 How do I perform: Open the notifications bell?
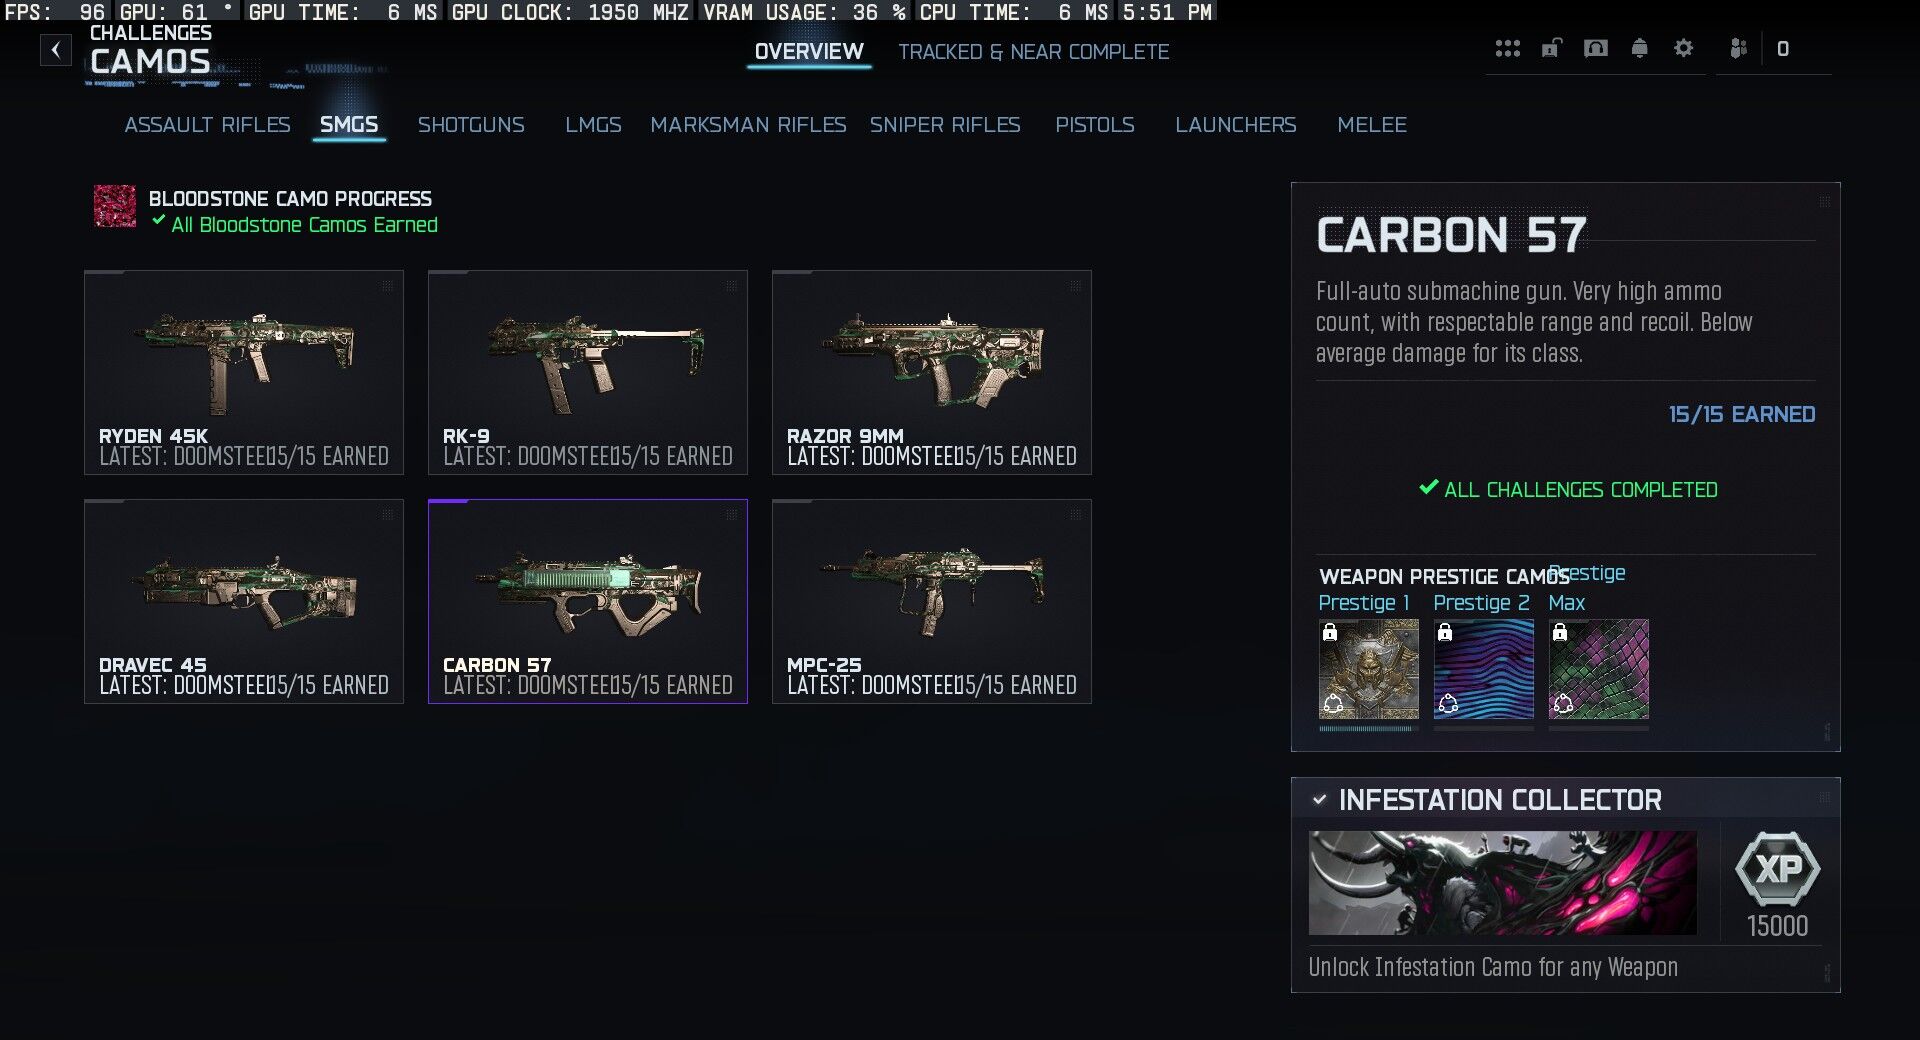[x=1639, y=48]
